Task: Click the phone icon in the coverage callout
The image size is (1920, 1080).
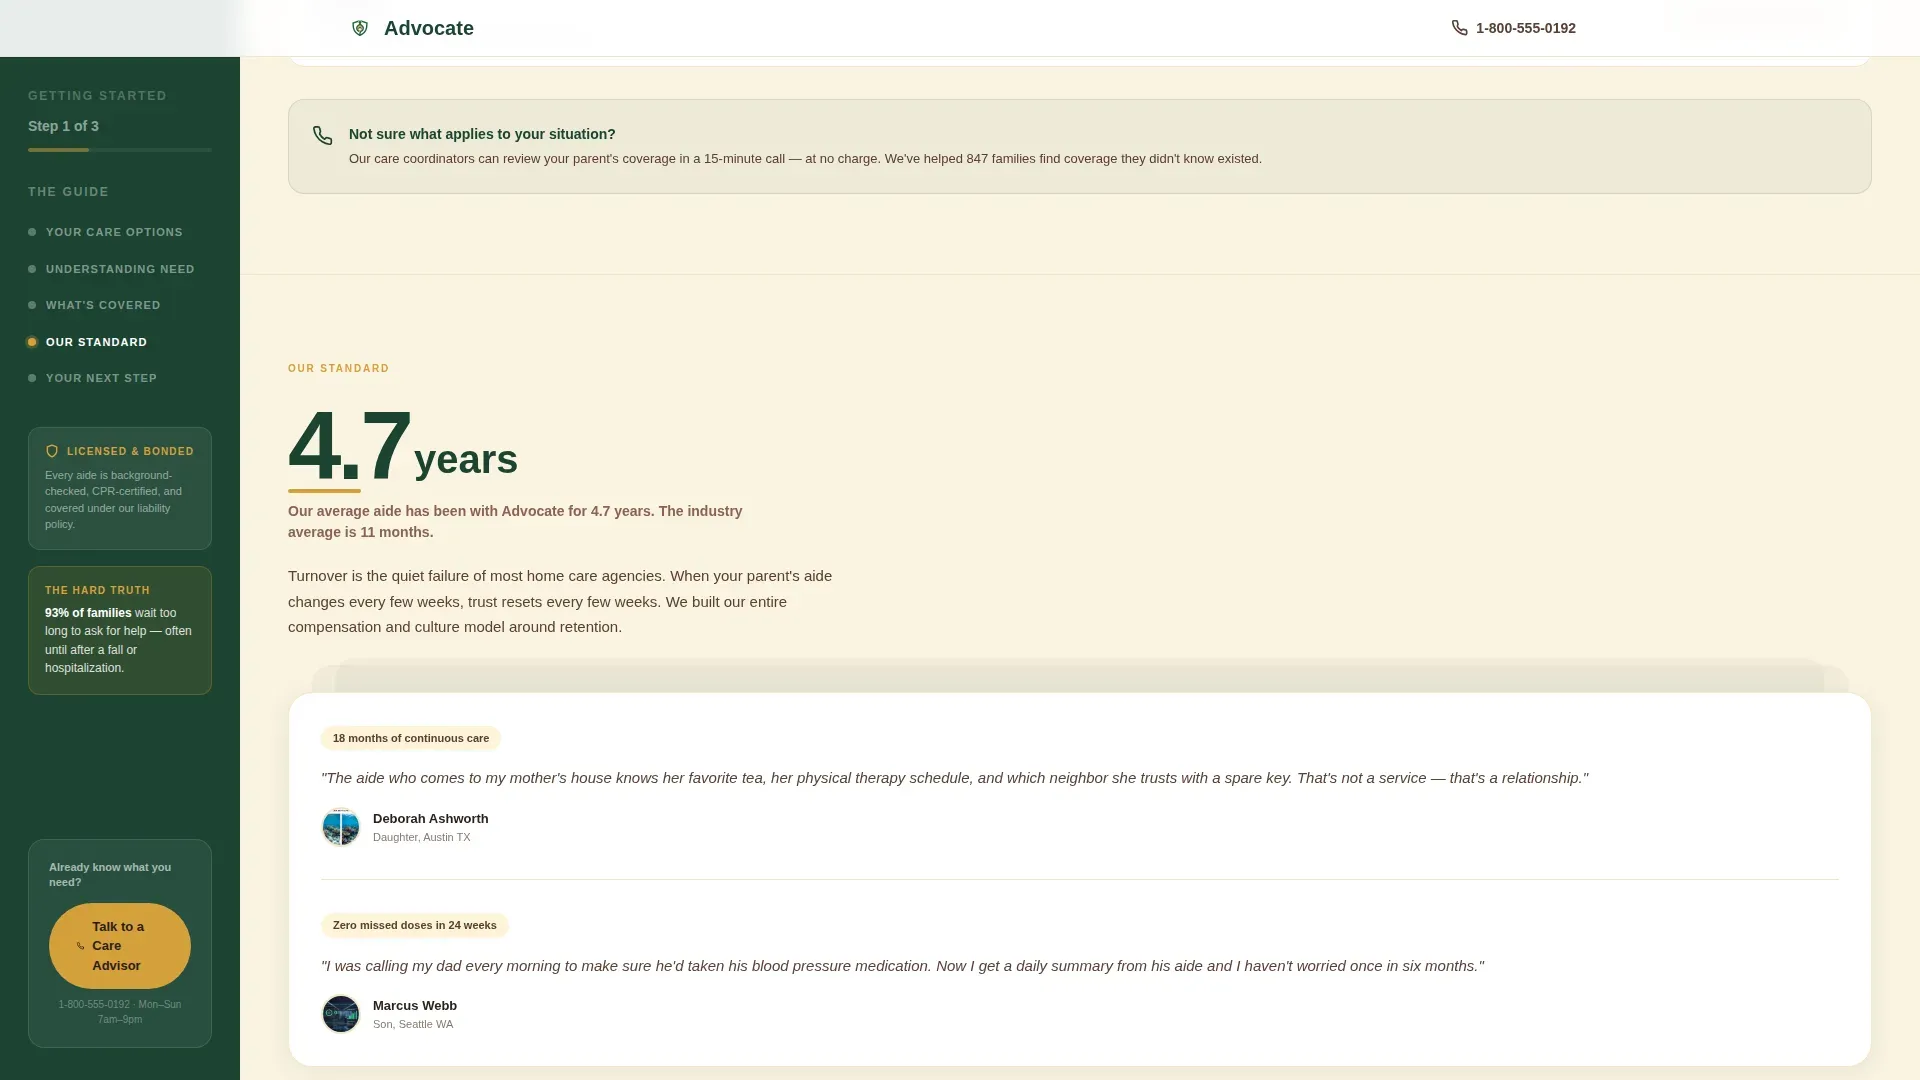Action: pyautogui.click(x=322, y=136)
